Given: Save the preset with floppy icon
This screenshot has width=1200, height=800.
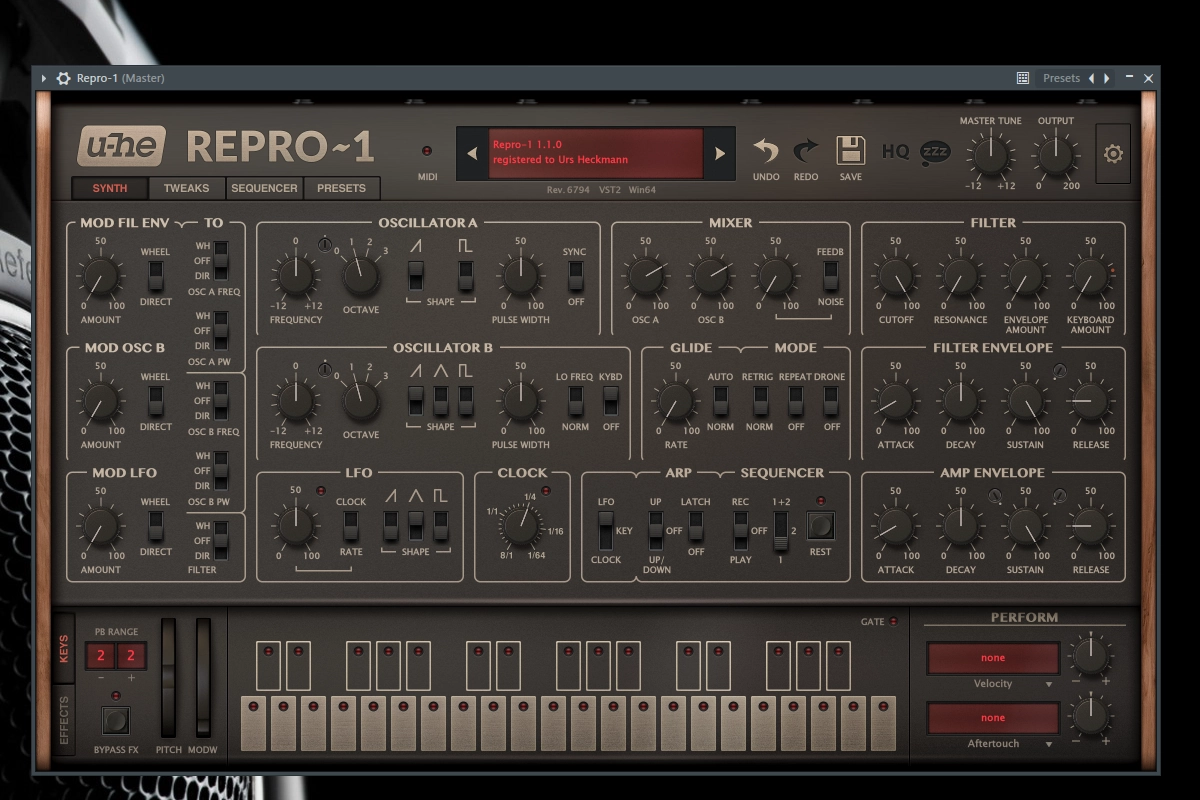Looking at the screenshot, I should pyautogui.click(x=850, y=150).
